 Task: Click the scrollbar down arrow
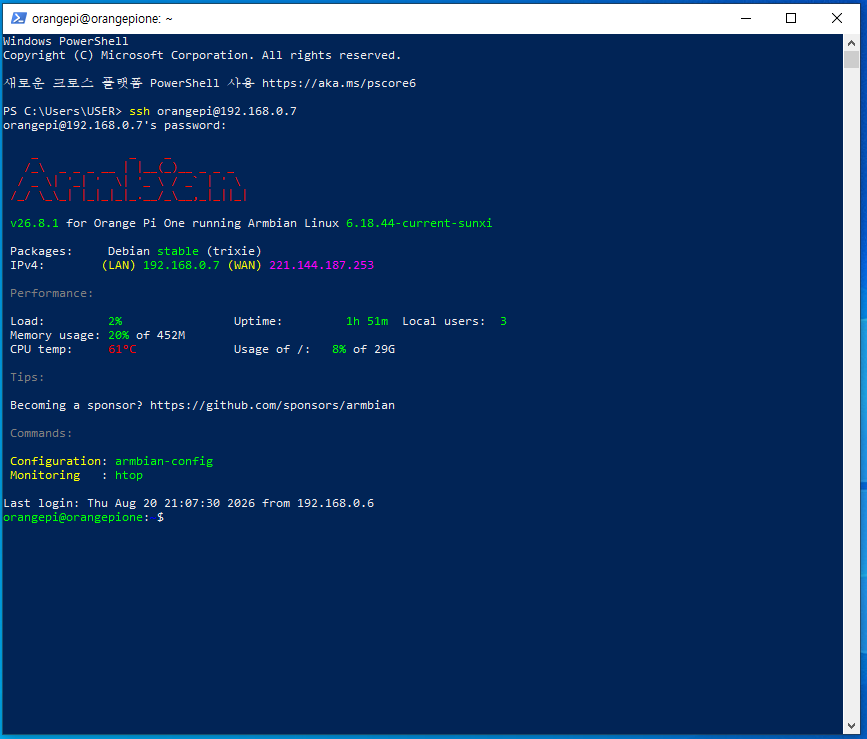852,726
